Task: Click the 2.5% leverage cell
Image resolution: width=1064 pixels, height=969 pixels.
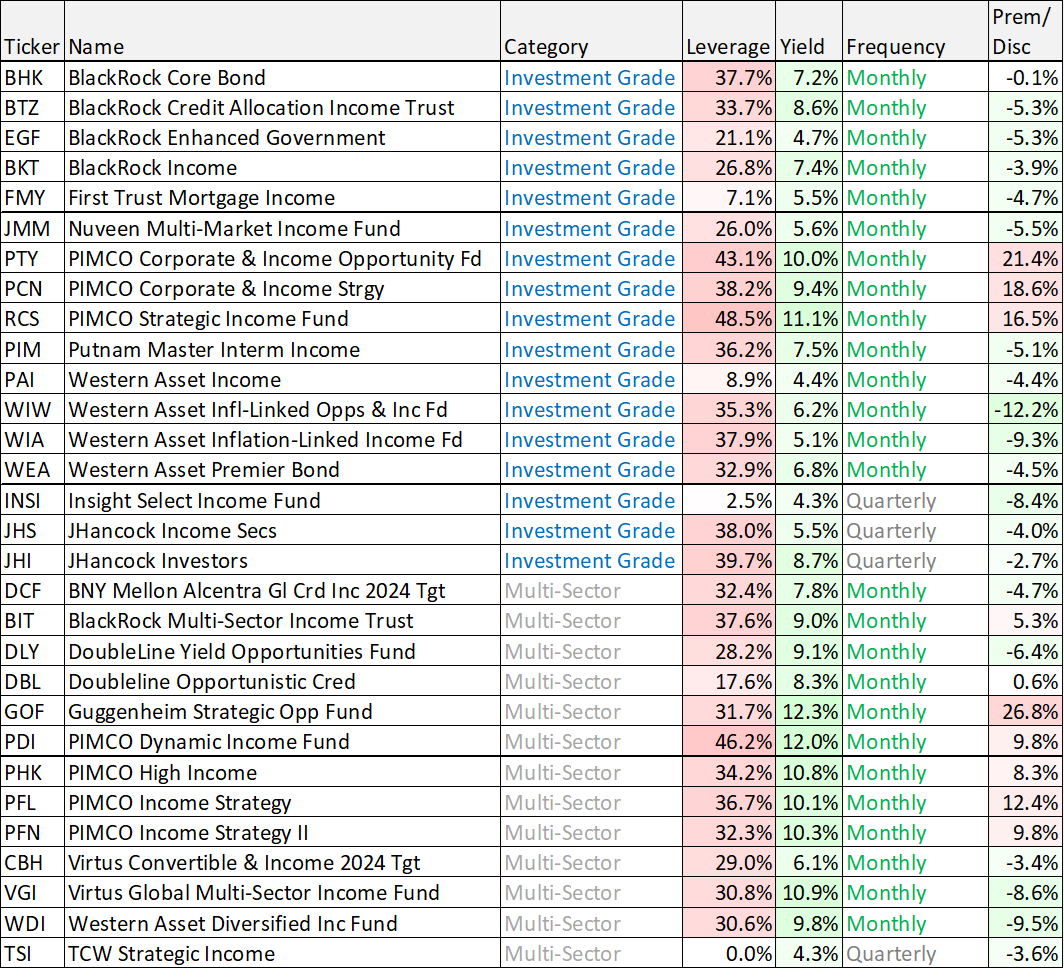Action: click(729, 500)
